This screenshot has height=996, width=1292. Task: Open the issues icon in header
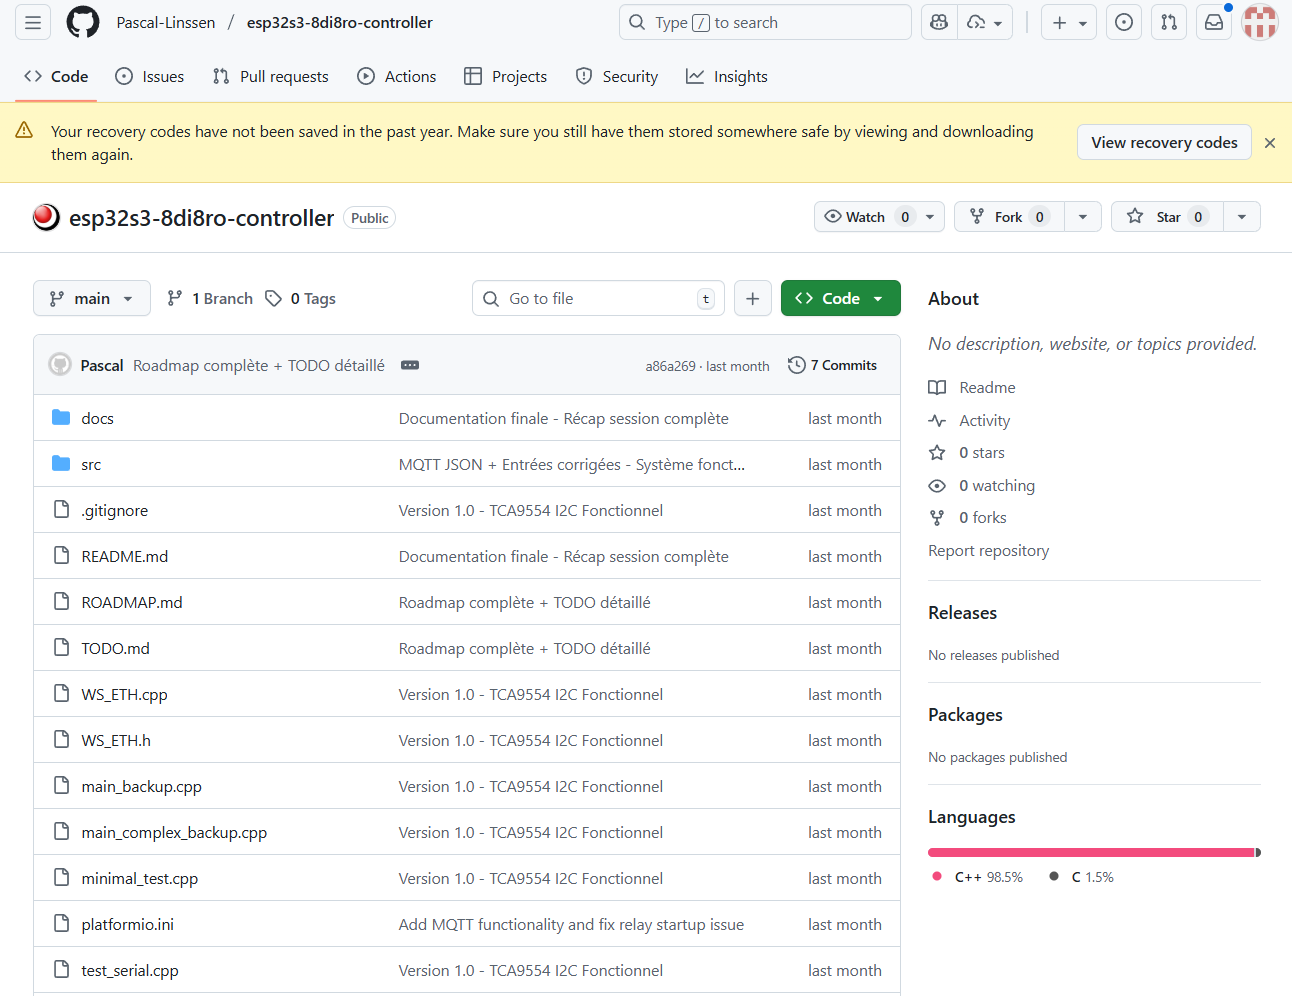(x=1124, y=23)
